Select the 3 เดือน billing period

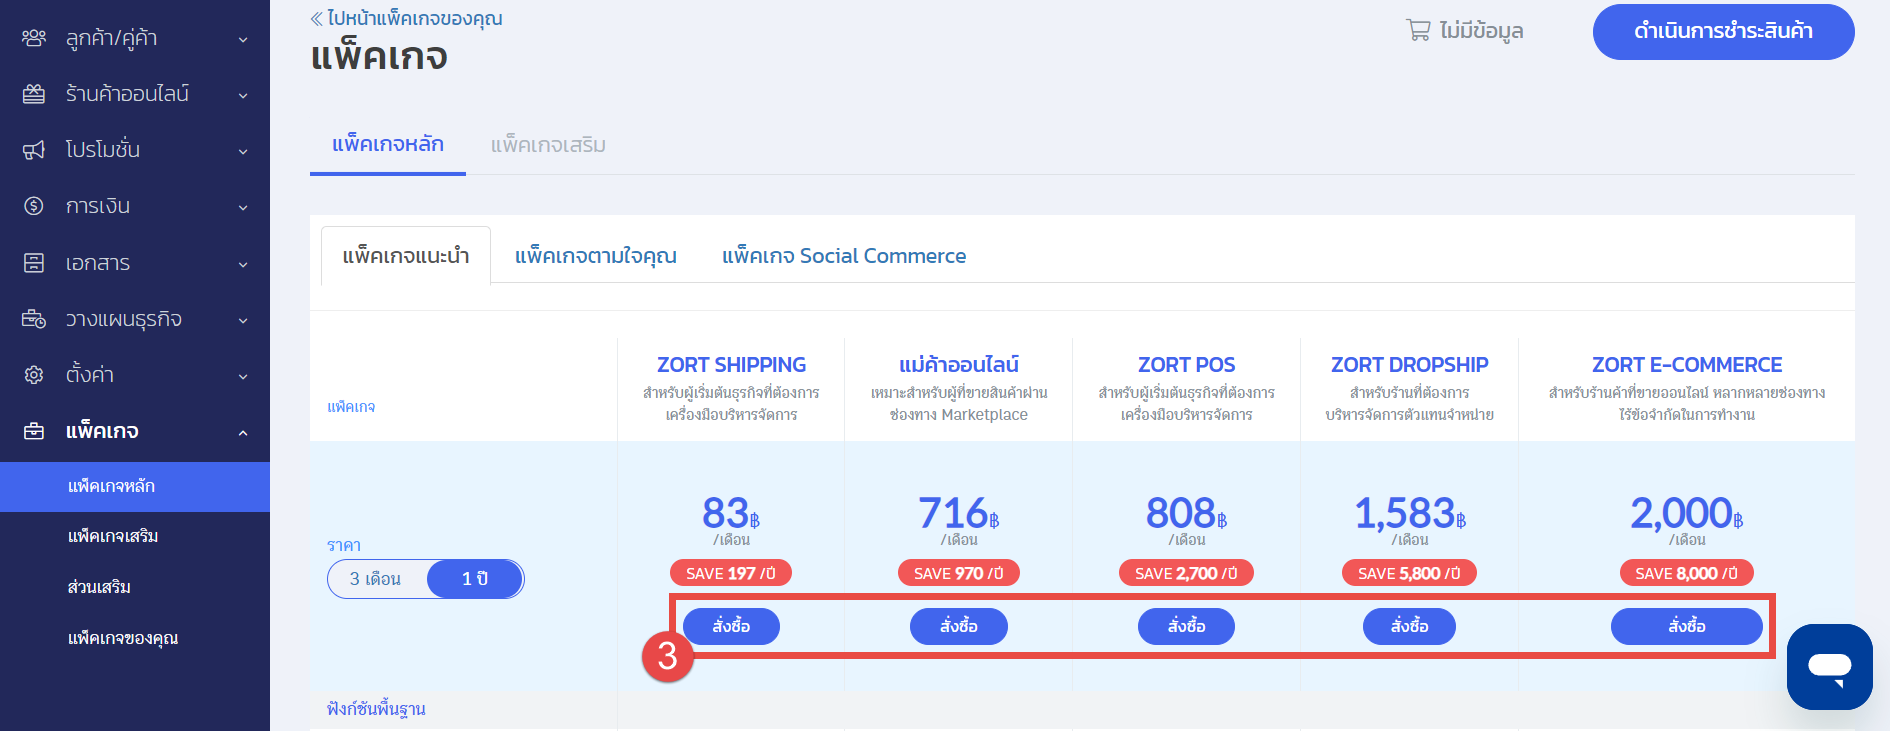376,579
